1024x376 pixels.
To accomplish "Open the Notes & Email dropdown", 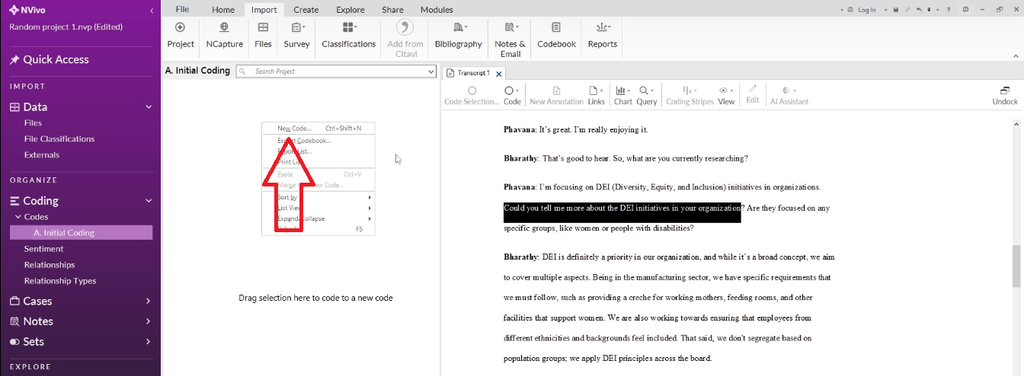I will 510,39.
